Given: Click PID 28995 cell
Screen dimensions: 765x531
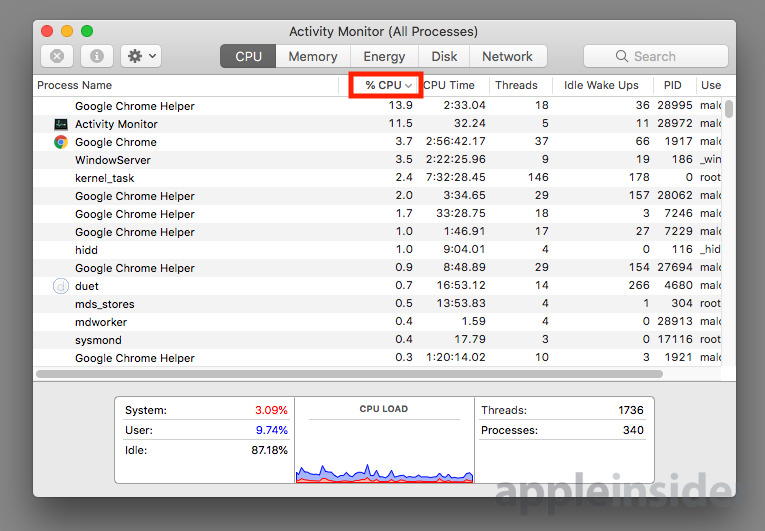Looking at the screenshot, I should click(x=675, y=105).
